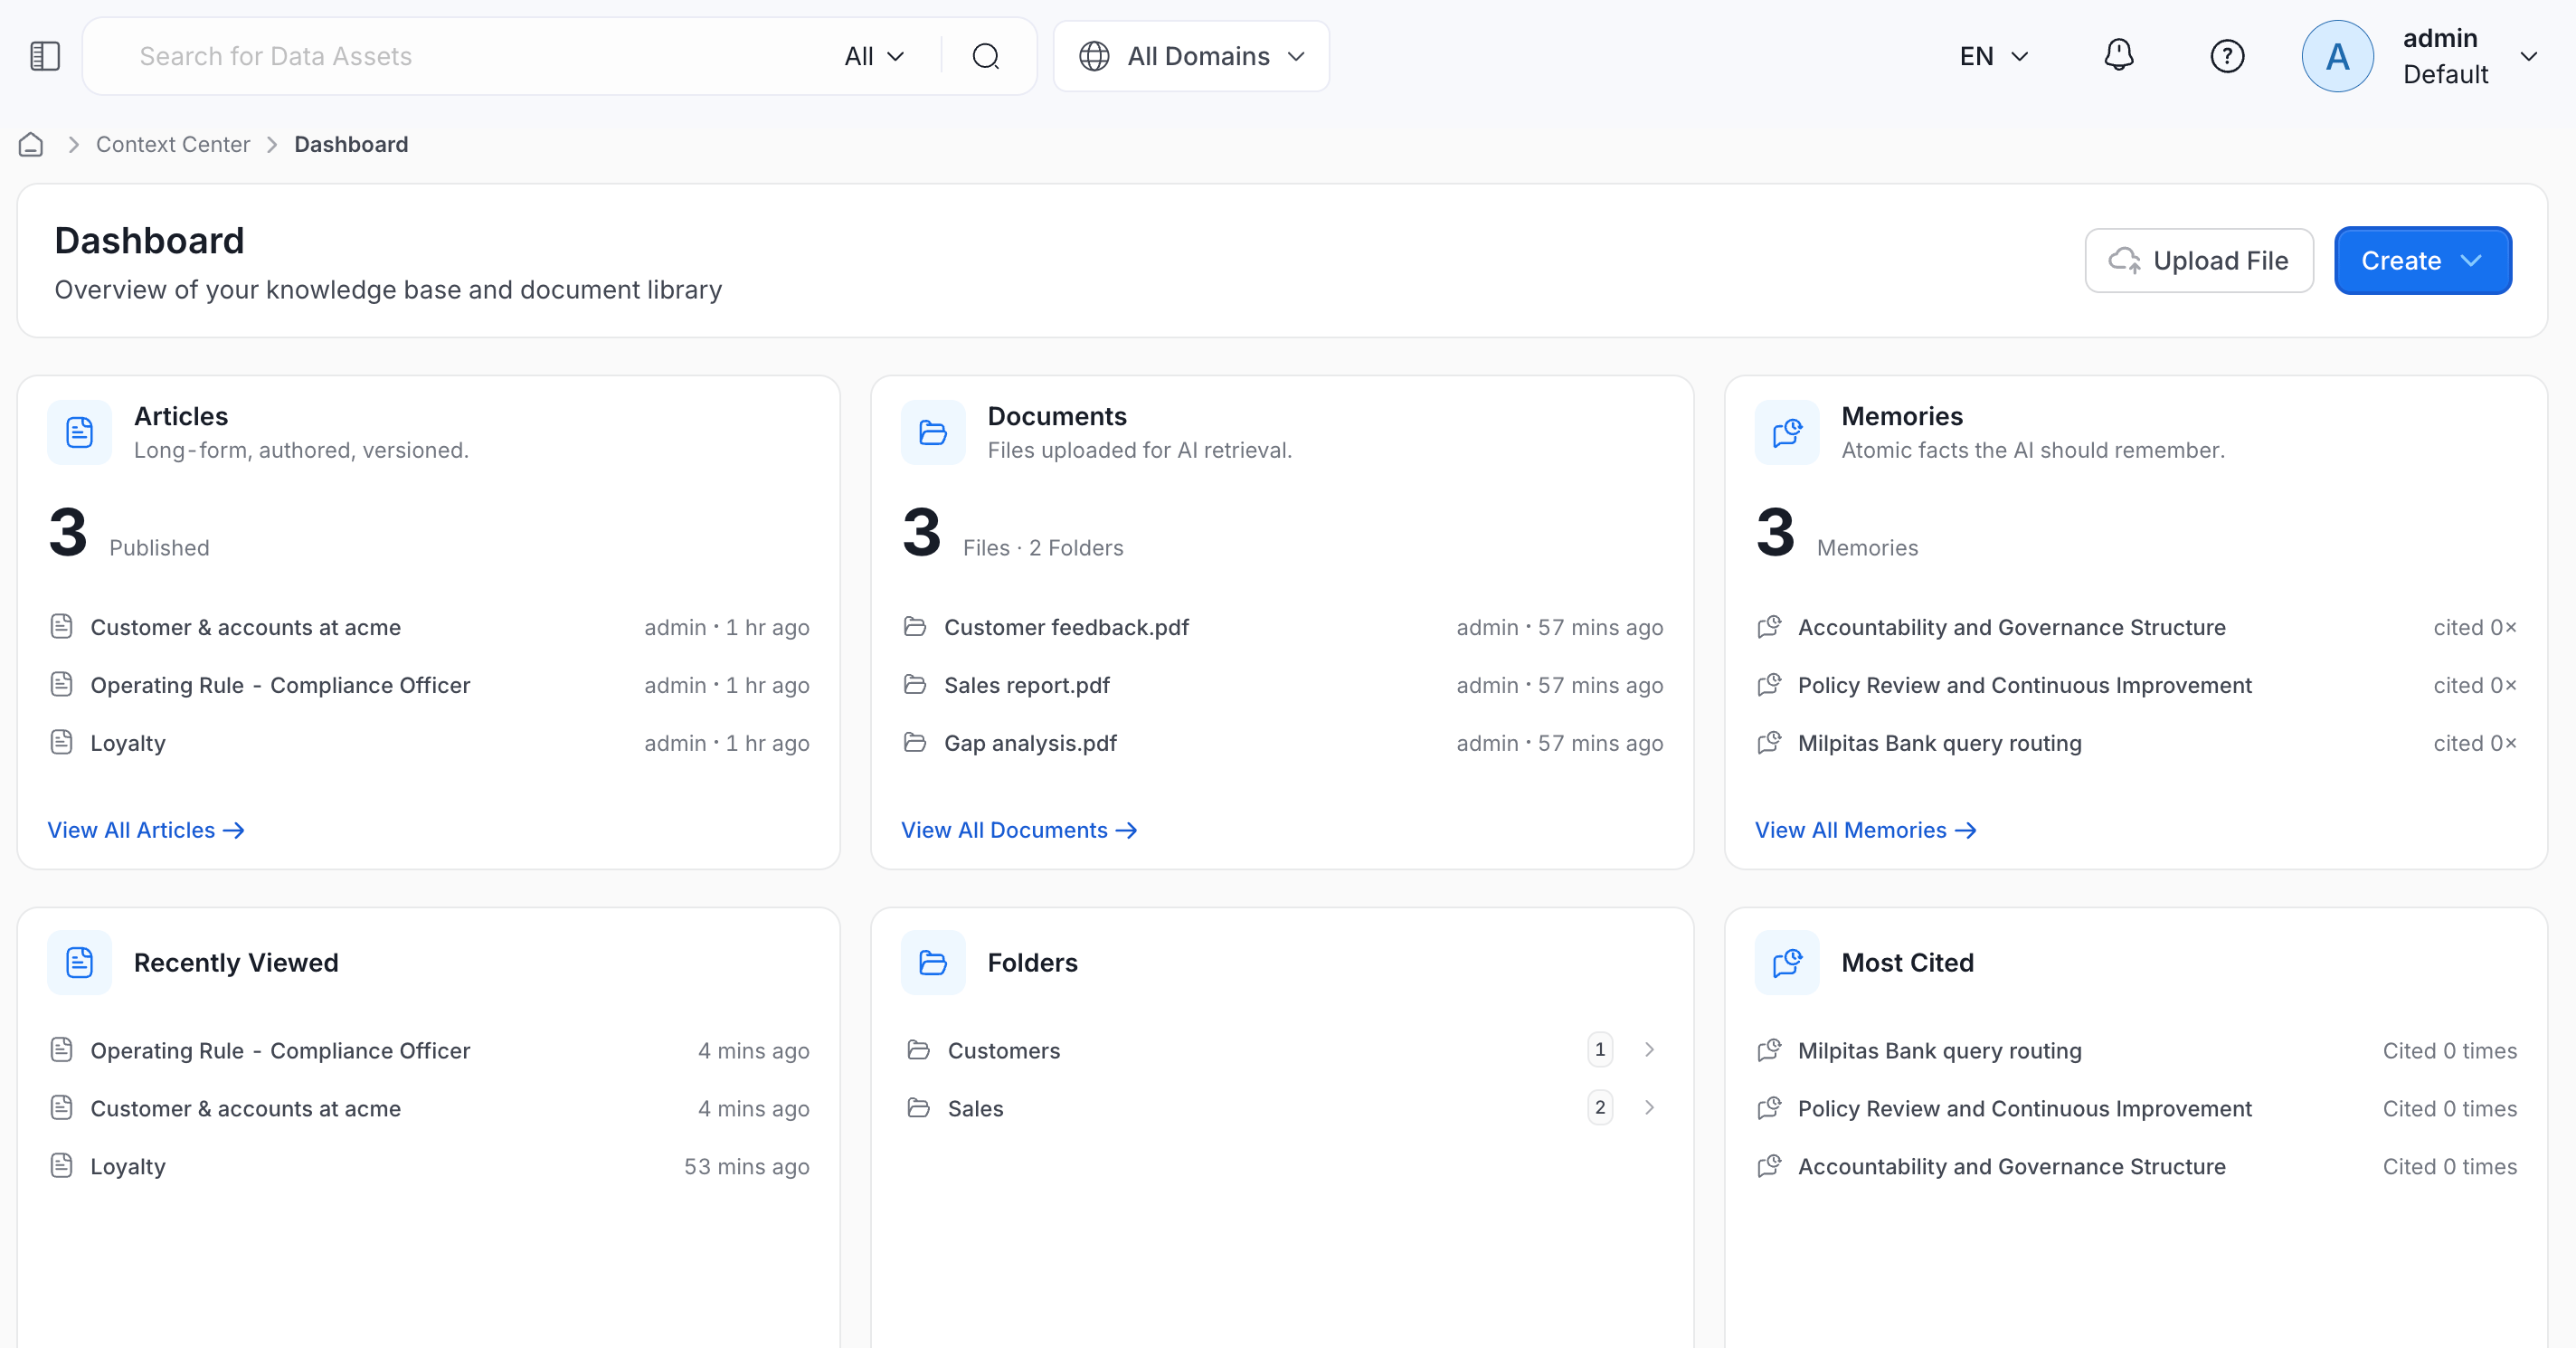Click memory icon beside Milpitas Bank in Memories
The image size is (2576, 1348).
point(1769,743)
